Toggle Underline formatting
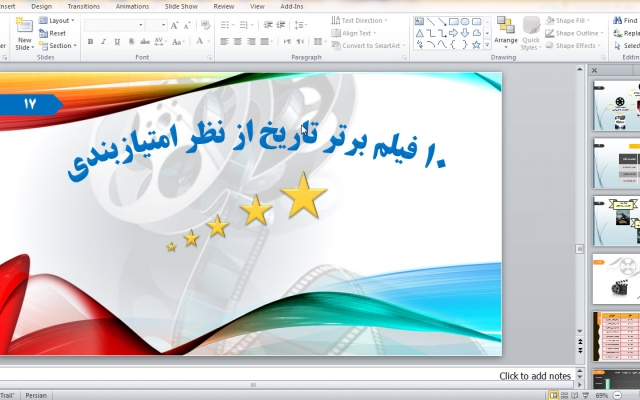The image size is (640, 400). [x=117, y=42]
